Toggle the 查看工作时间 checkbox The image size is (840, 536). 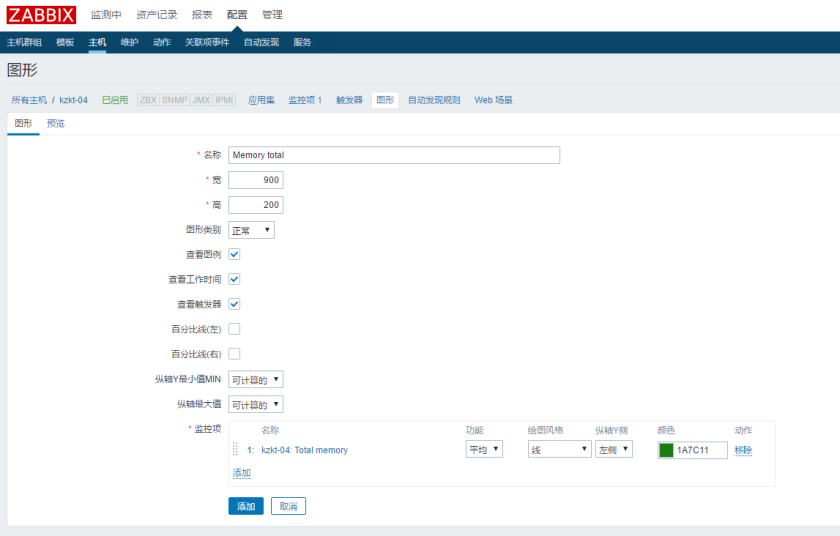tap(234, 279)
